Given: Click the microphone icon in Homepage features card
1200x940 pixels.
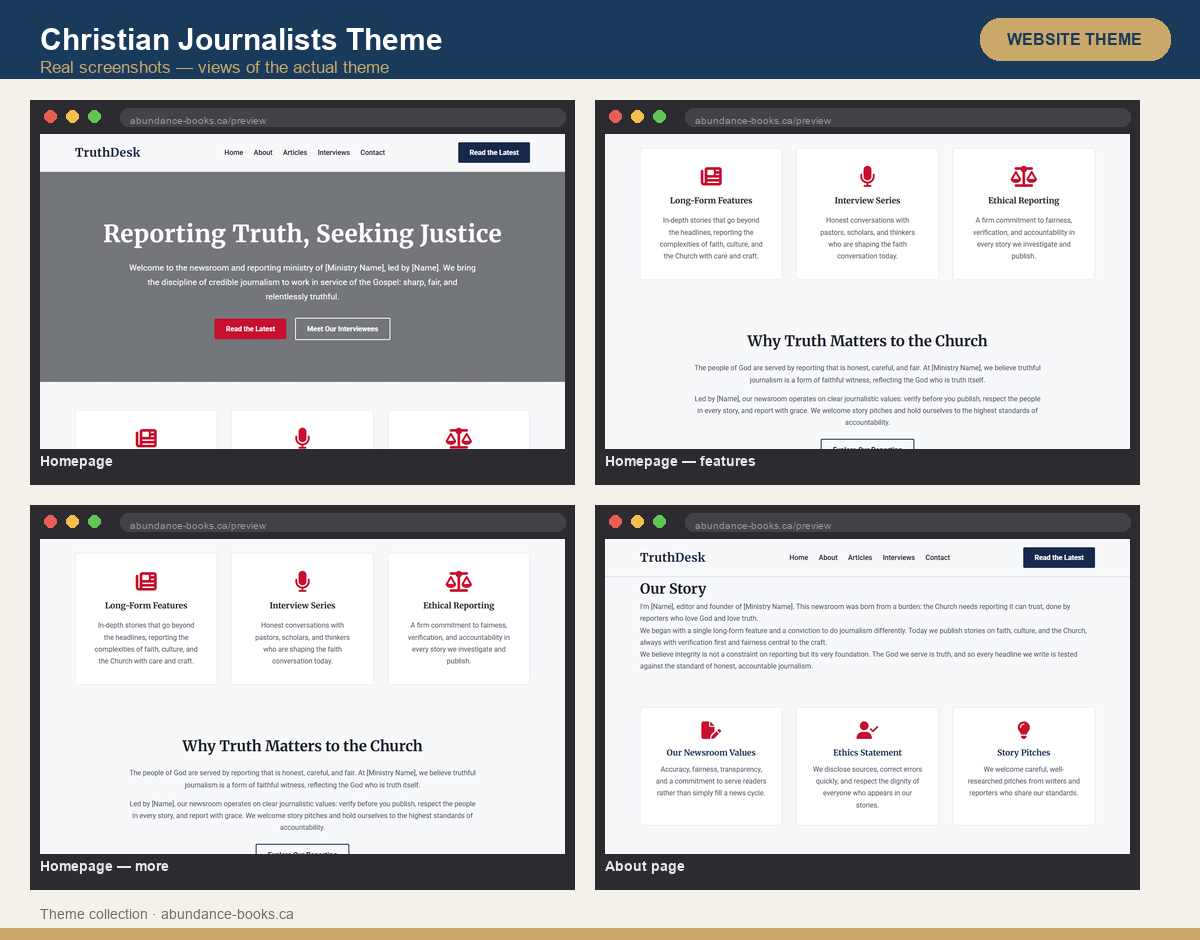Looking at the screenshot, I should 867,177.
